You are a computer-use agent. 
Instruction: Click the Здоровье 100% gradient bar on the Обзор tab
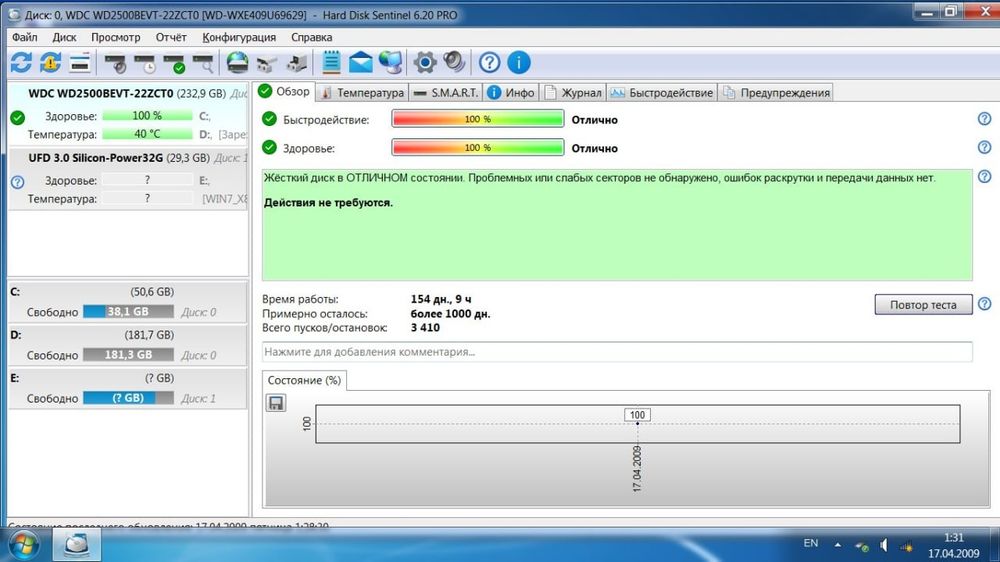[478, 147]
